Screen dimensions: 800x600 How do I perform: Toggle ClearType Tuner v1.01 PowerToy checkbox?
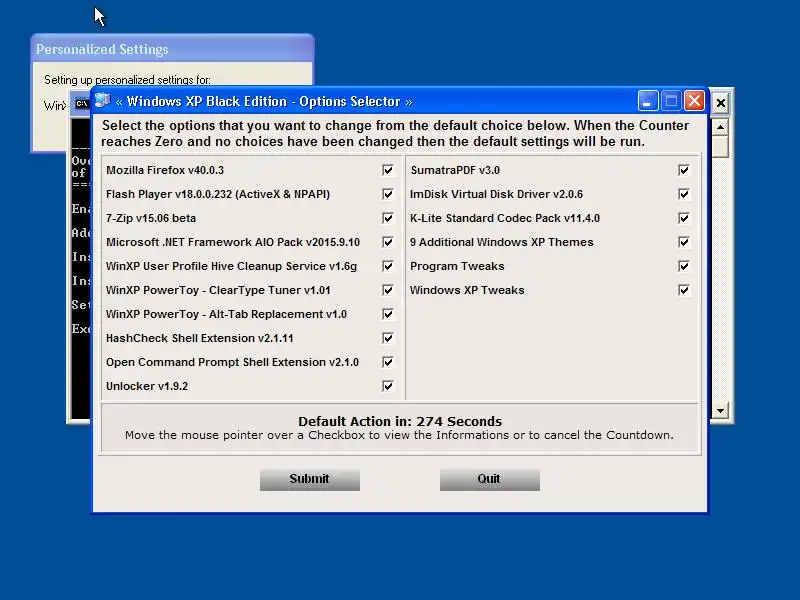[388, 290]
